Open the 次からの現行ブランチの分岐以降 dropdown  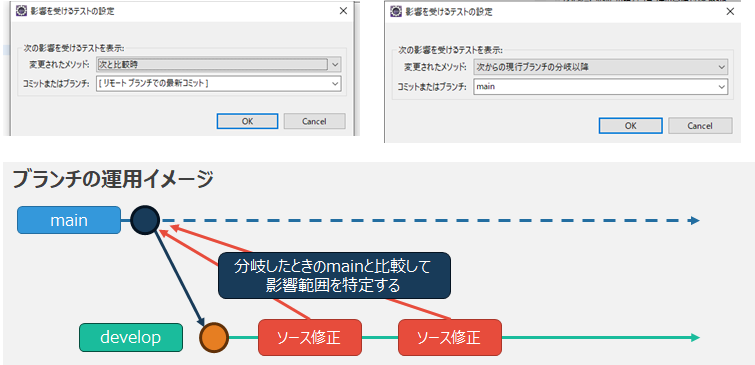tap(600, 67)
